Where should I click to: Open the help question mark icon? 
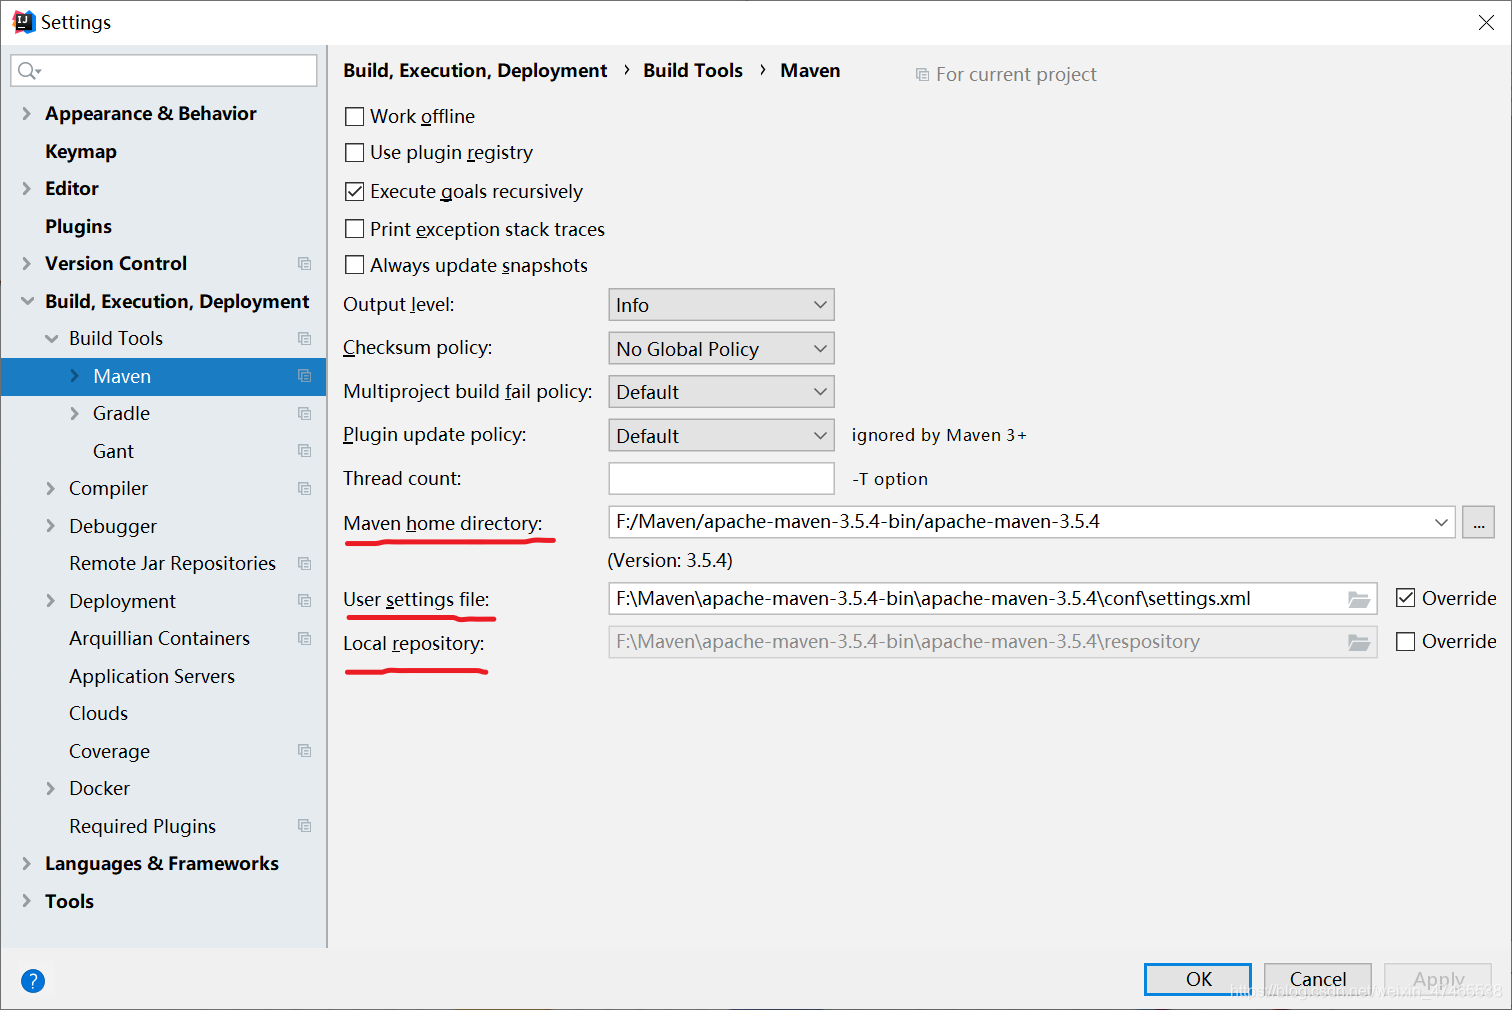33,981
